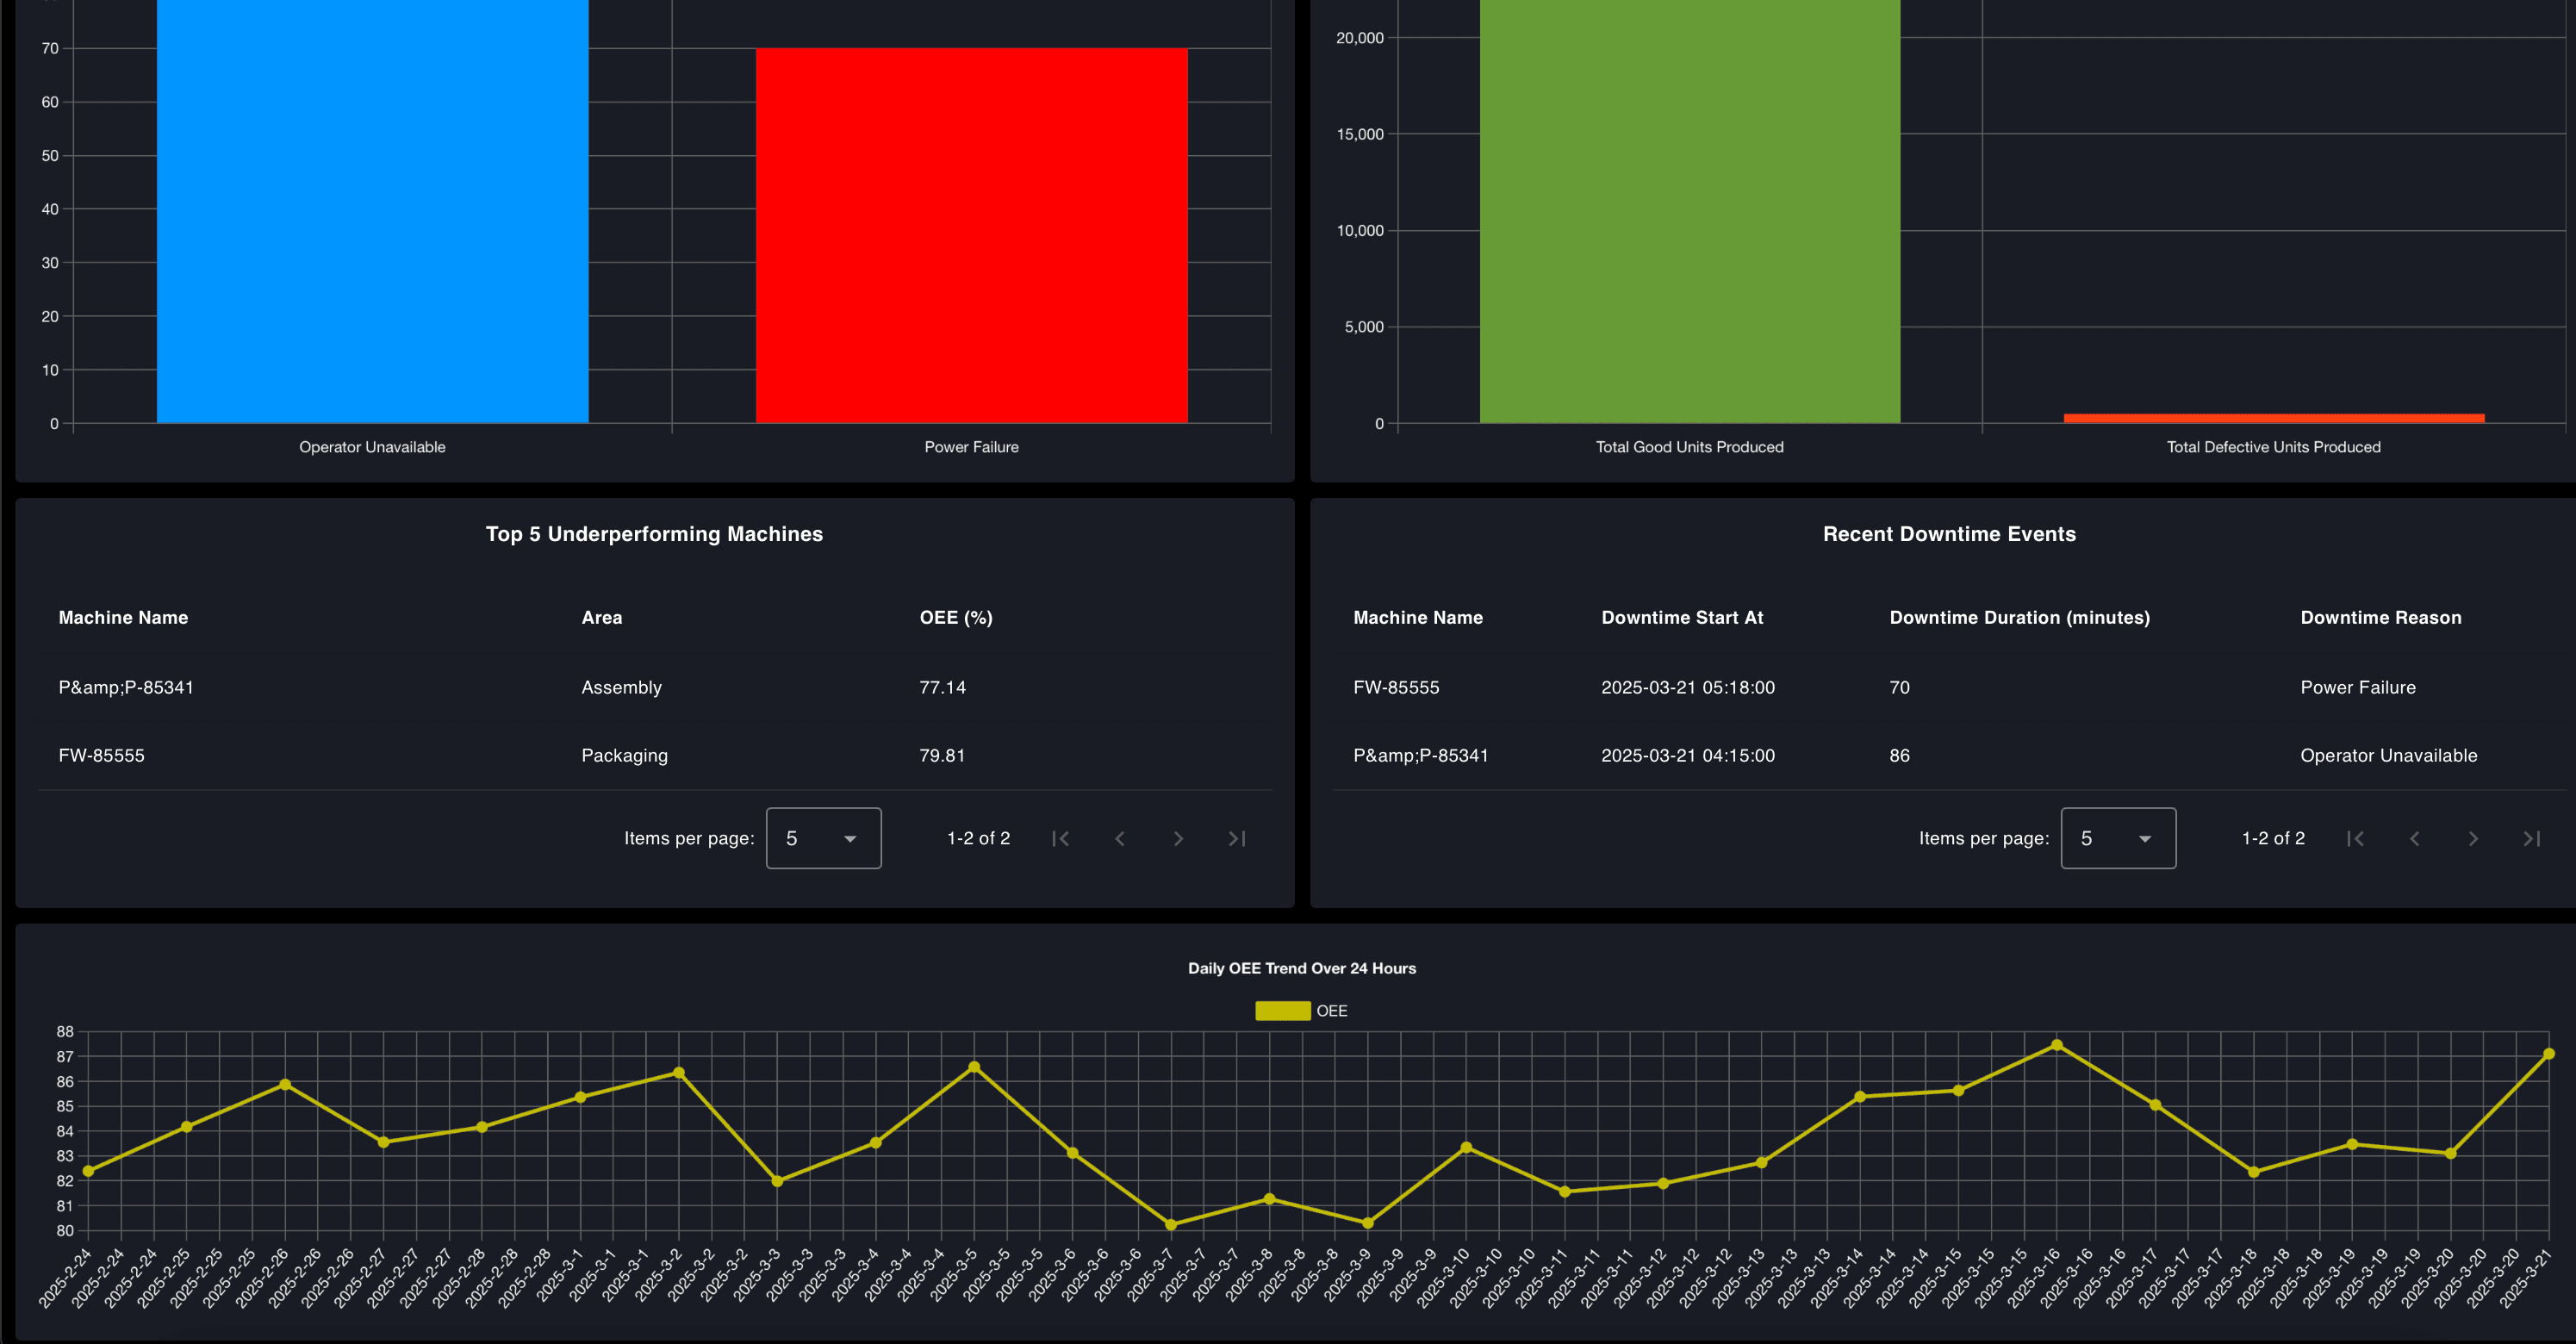This screenshot has height=1344, width=2576.
Task: Sort by the OEE (%) column header
Action: (955, 617)
